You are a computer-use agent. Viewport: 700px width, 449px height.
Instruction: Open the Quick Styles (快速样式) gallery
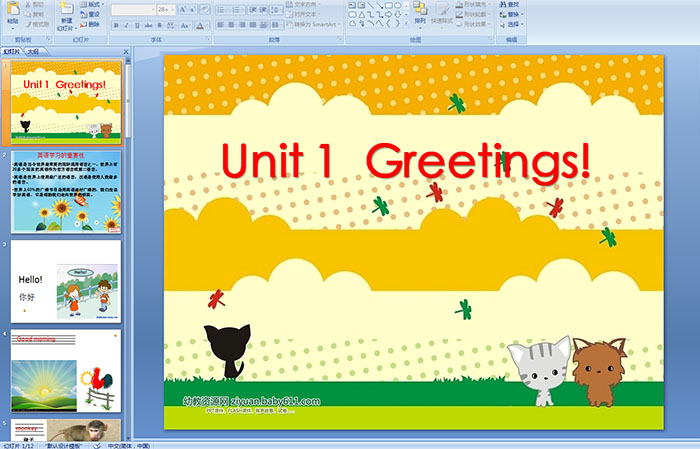click(x=442, y=13)
